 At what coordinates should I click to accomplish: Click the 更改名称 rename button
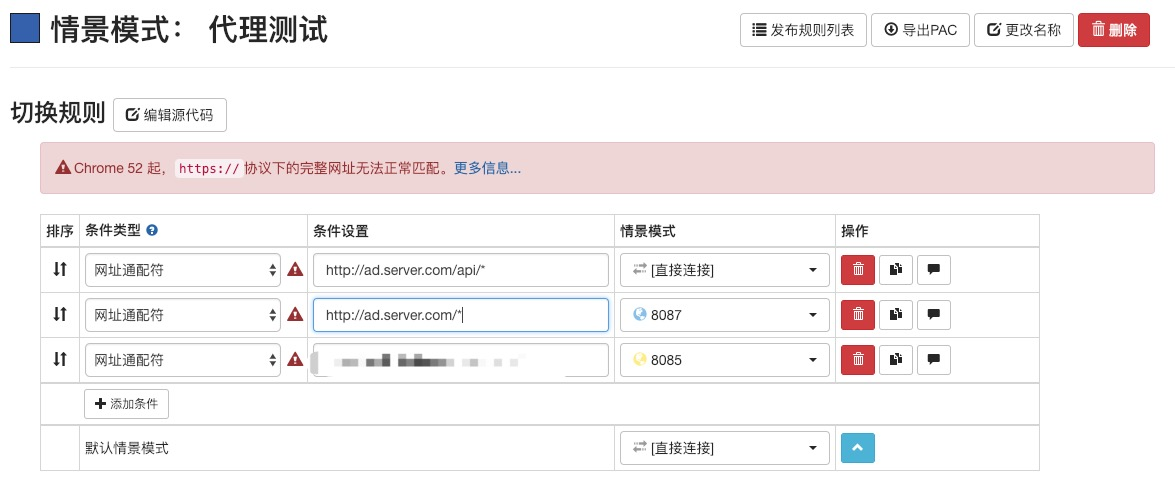[1024, 30]
